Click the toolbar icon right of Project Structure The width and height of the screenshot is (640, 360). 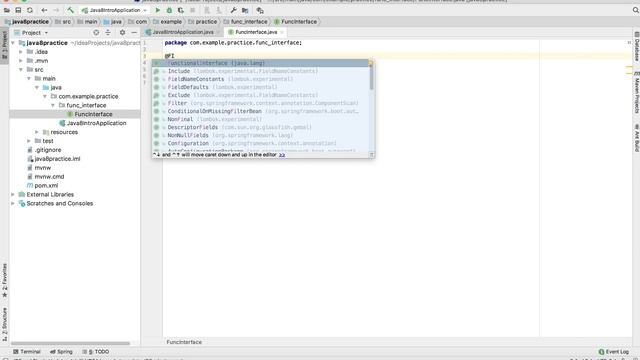click(260, 10)
